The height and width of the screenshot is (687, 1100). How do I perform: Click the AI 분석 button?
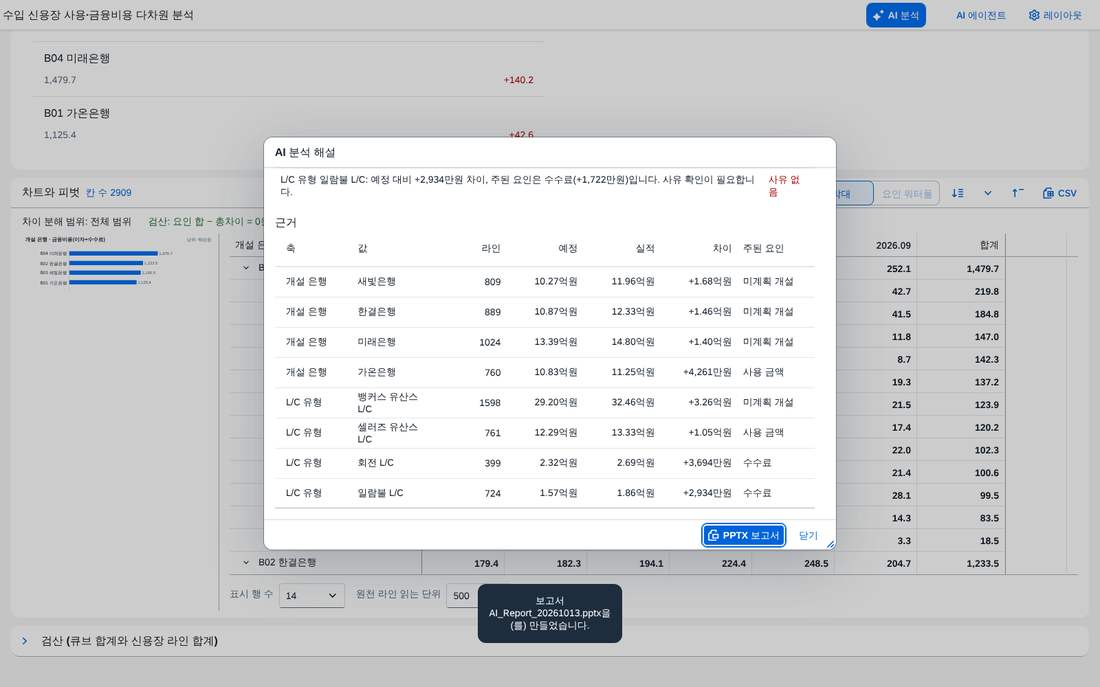(895, 15)
